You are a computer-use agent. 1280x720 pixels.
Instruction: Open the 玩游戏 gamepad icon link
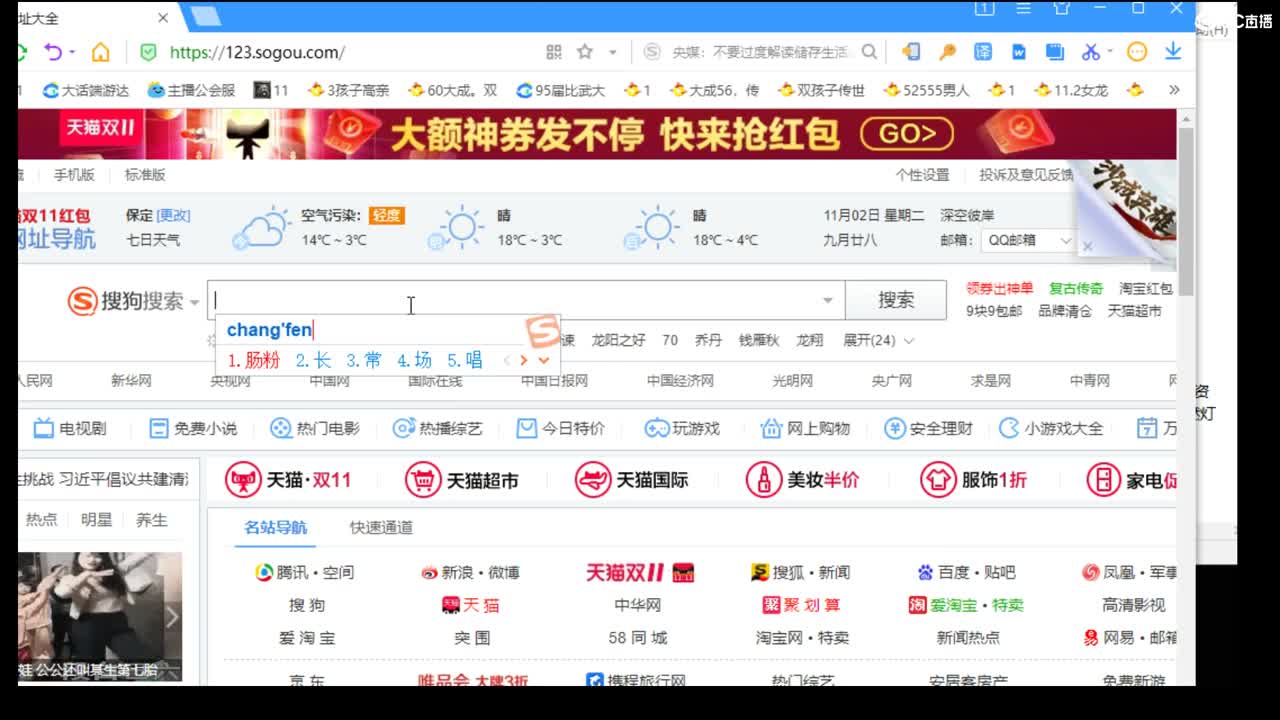(682, 428)
